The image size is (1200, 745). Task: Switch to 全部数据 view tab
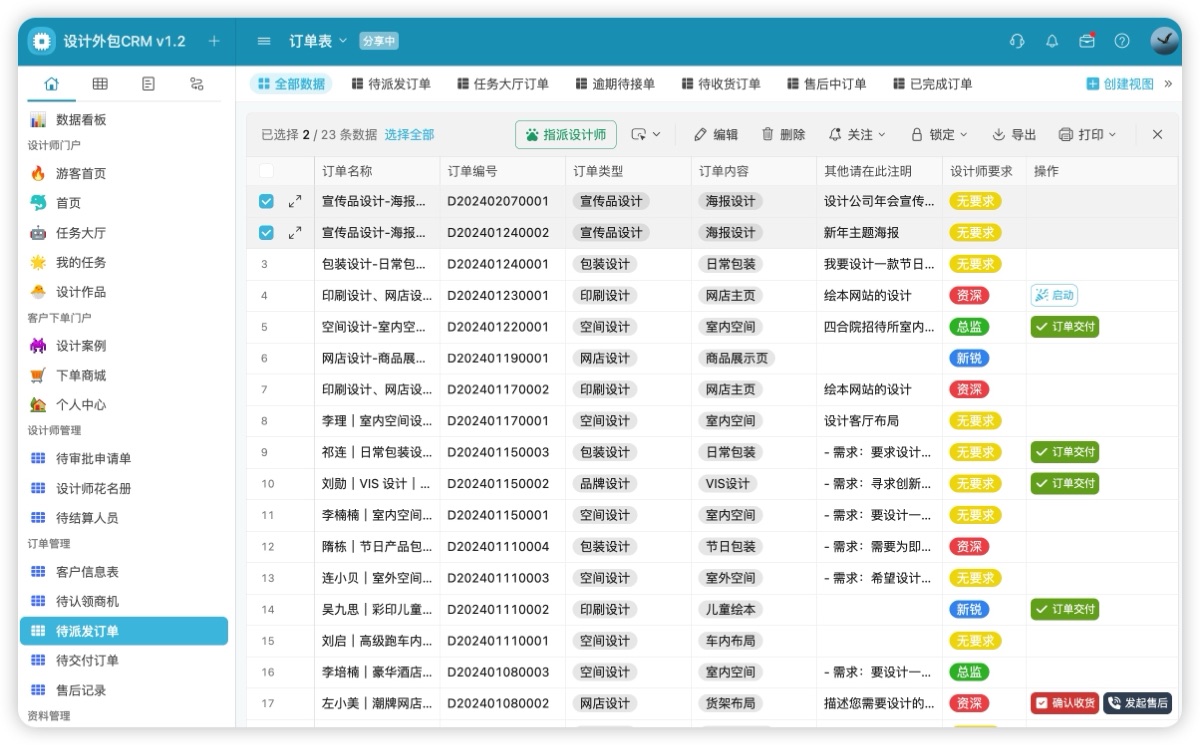pos(291,84)
